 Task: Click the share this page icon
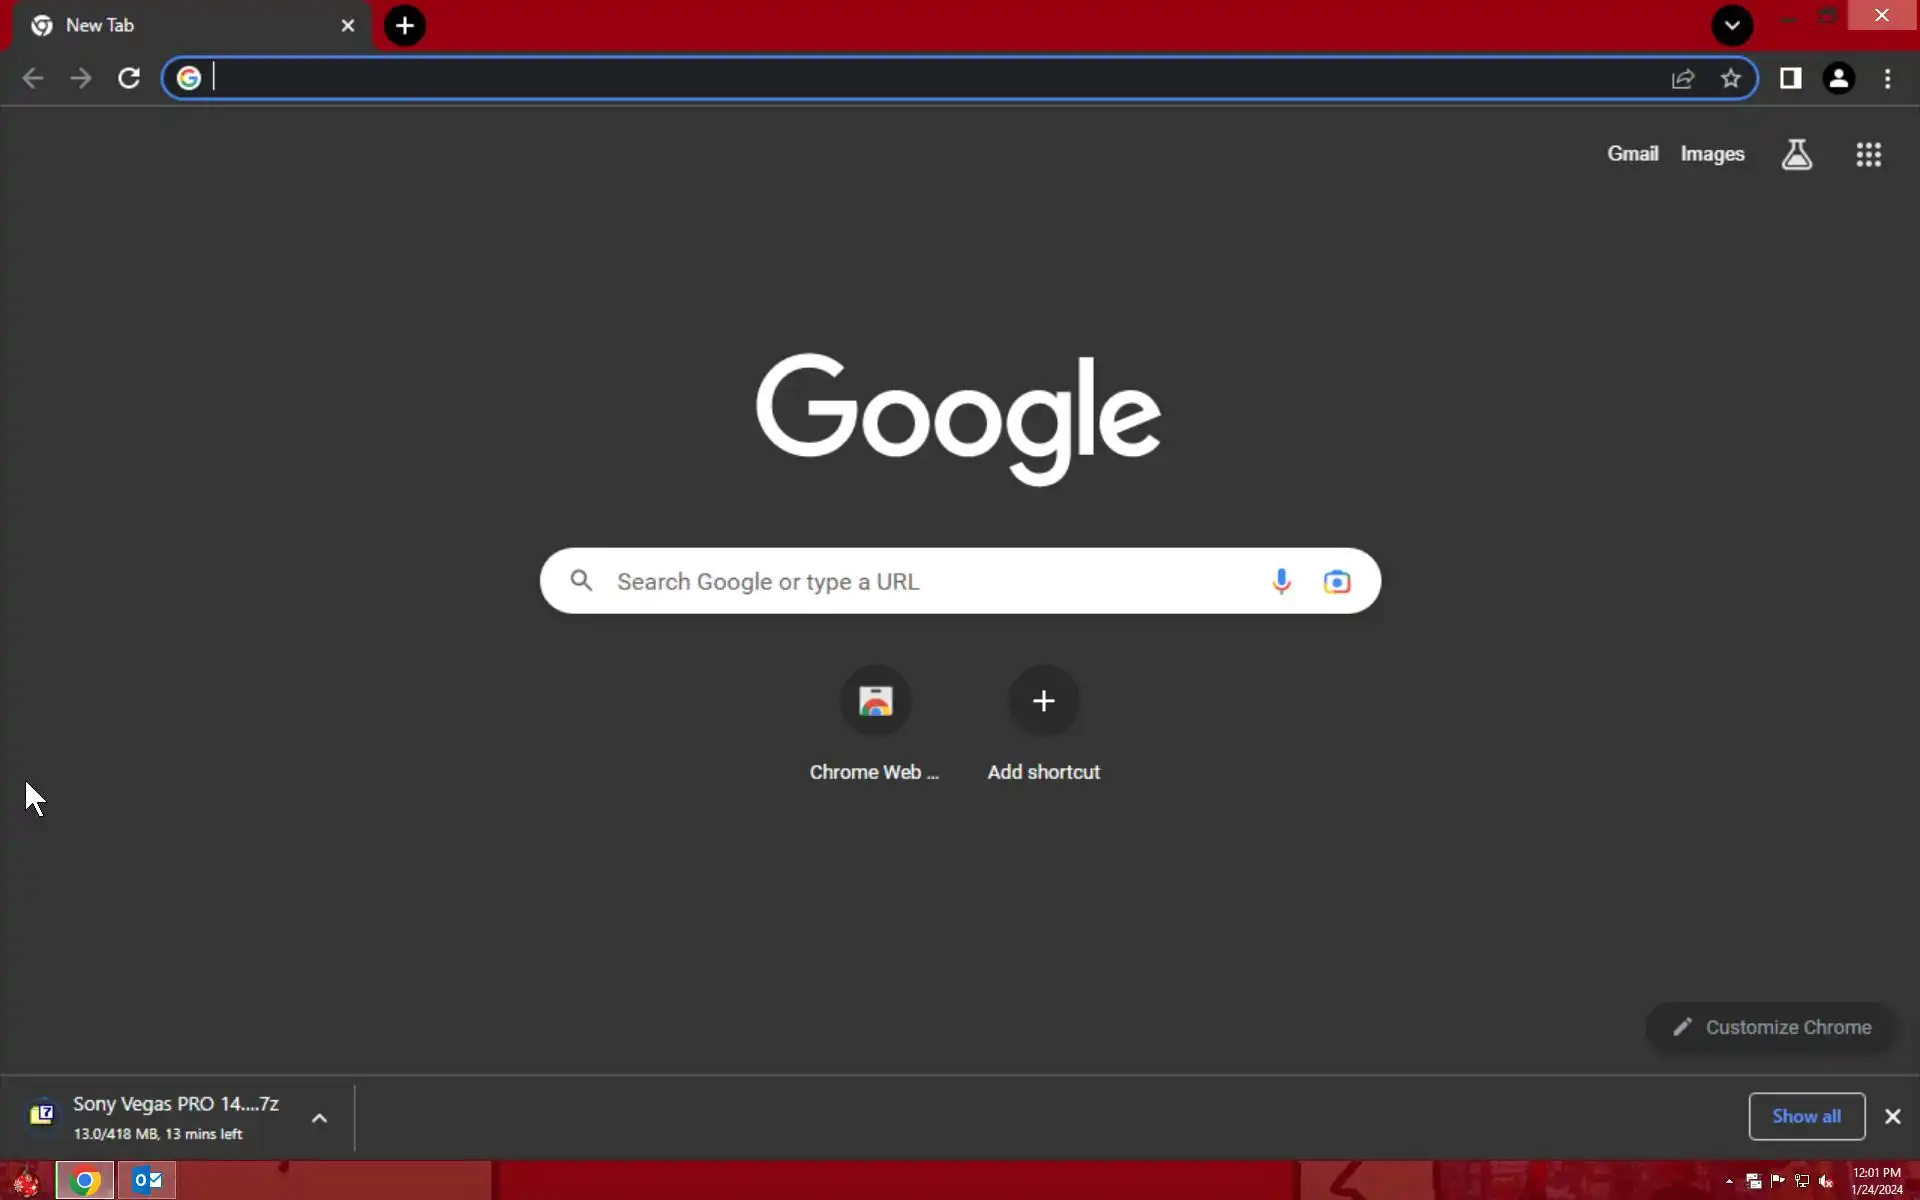click(1683, 78)
